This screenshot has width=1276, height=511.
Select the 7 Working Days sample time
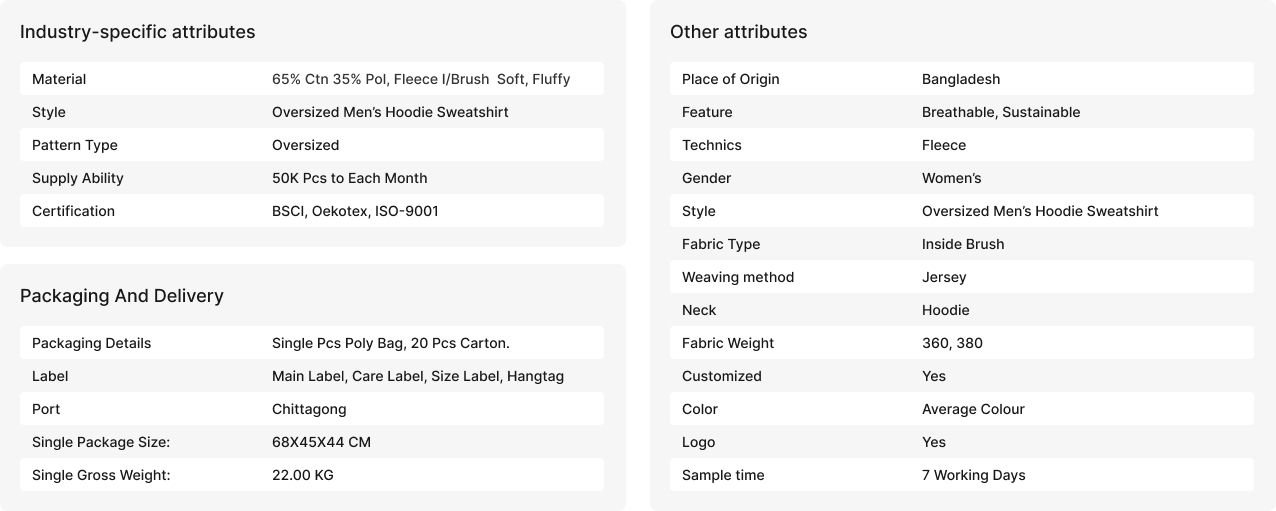pyautogui.click(x=973, y=475)
